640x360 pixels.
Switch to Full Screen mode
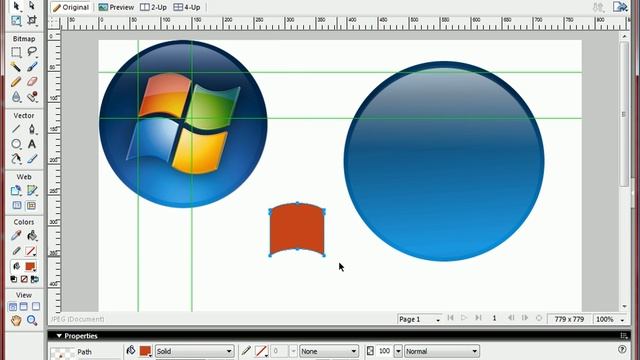(36, 307)
